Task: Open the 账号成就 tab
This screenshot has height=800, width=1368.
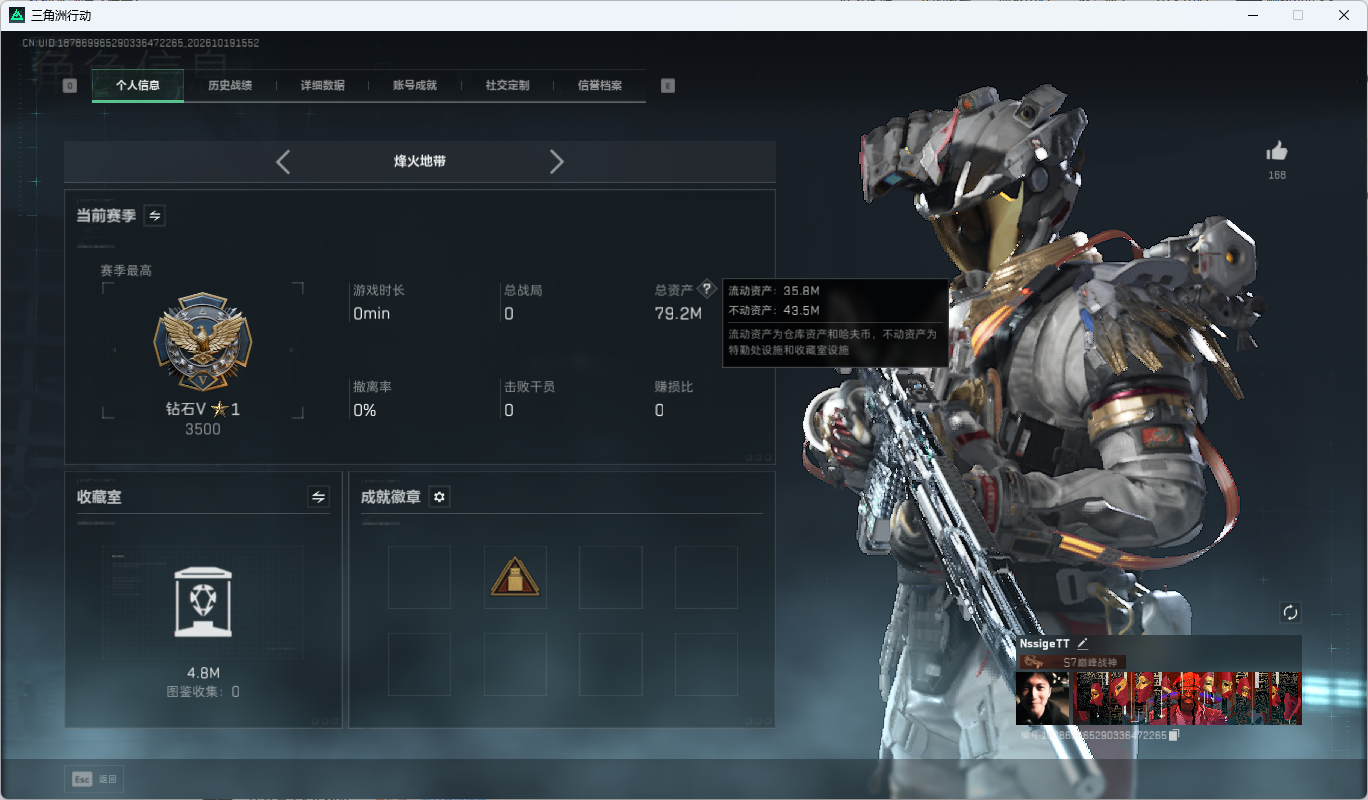Action: (415, 86)
